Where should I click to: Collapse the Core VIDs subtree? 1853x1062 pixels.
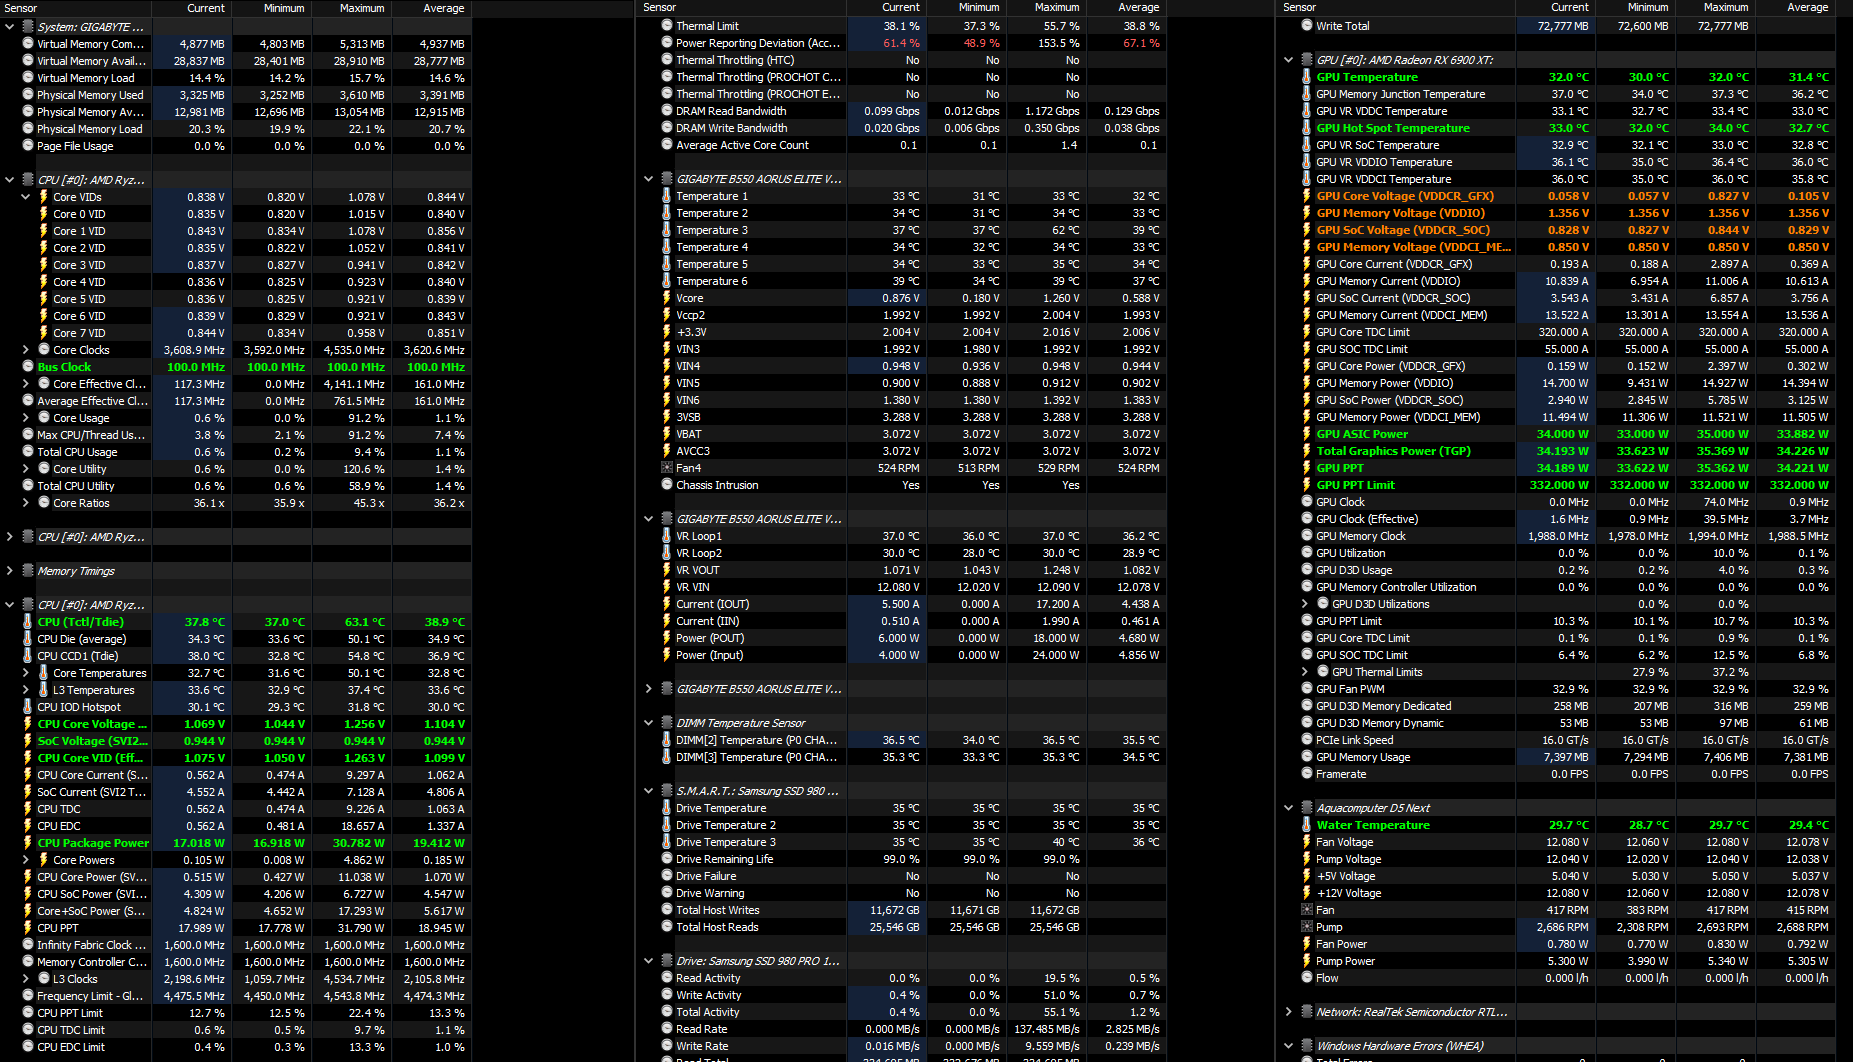pyautogui.click(x=26, y=197)
